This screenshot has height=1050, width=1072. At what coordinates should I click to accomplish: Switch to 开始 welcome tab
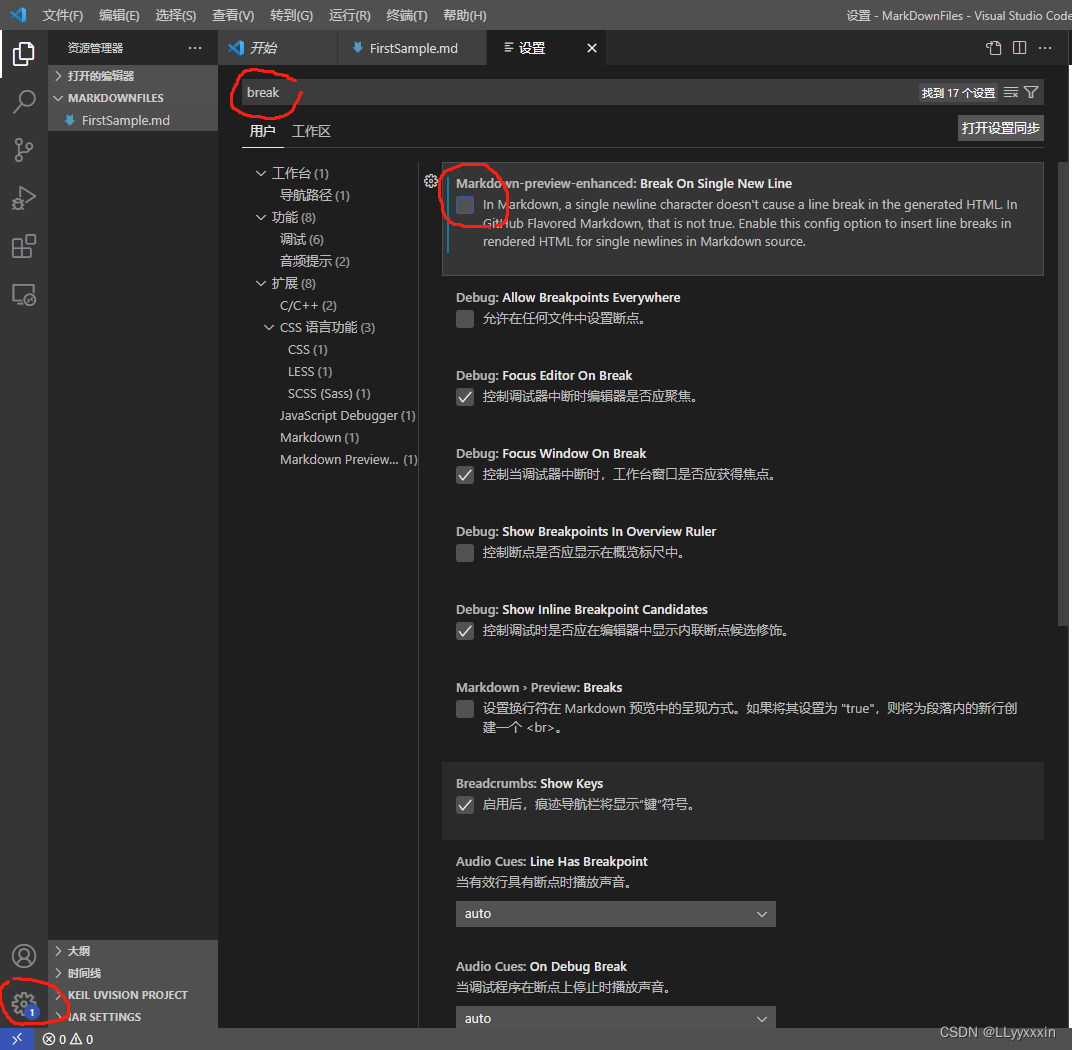(278, 48)
